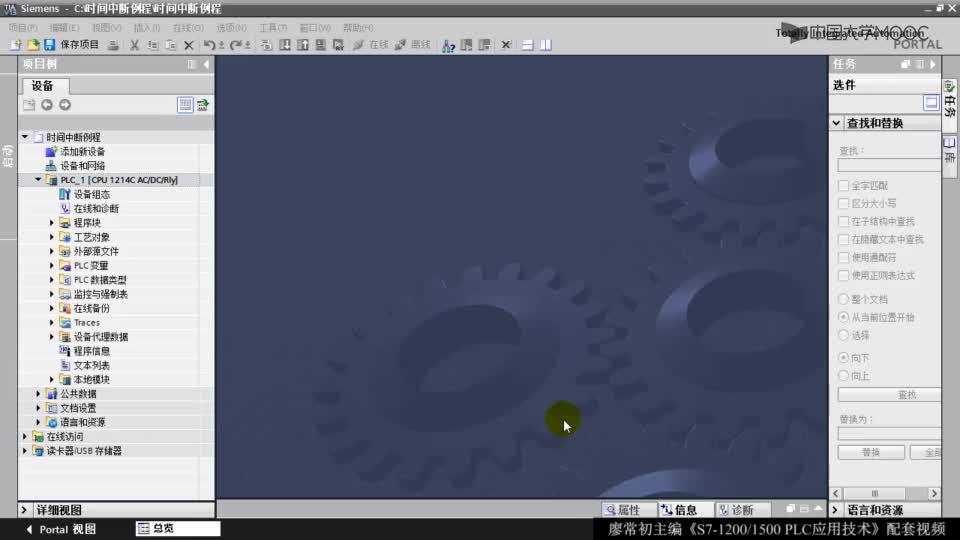The width and height of the screenshot is (960, 540).
Task: Click the Paste toolbar icon
Action: click(x=171, y=45)
